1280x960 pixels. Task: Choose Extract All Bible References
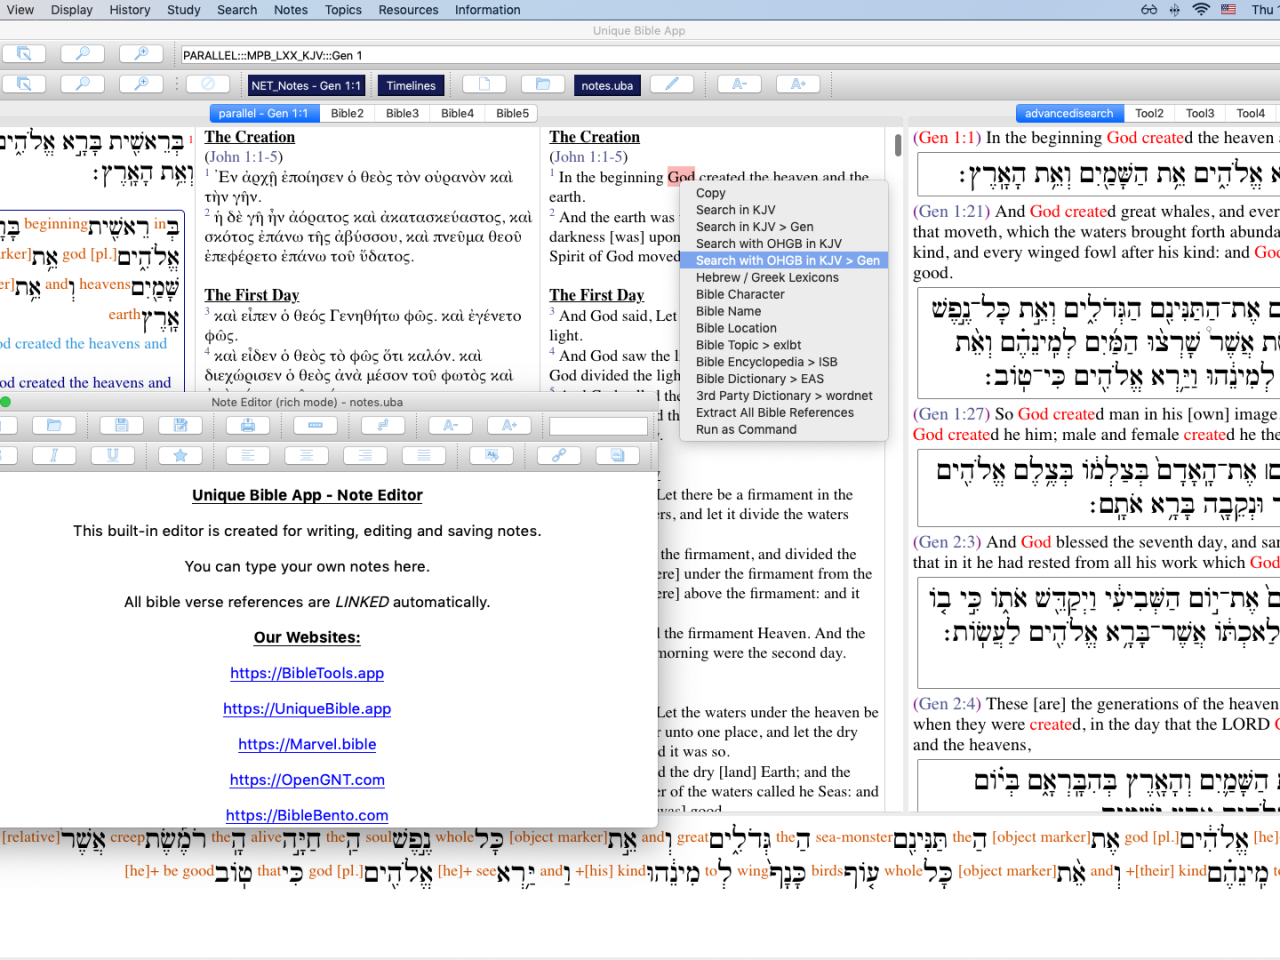[784, 412]
